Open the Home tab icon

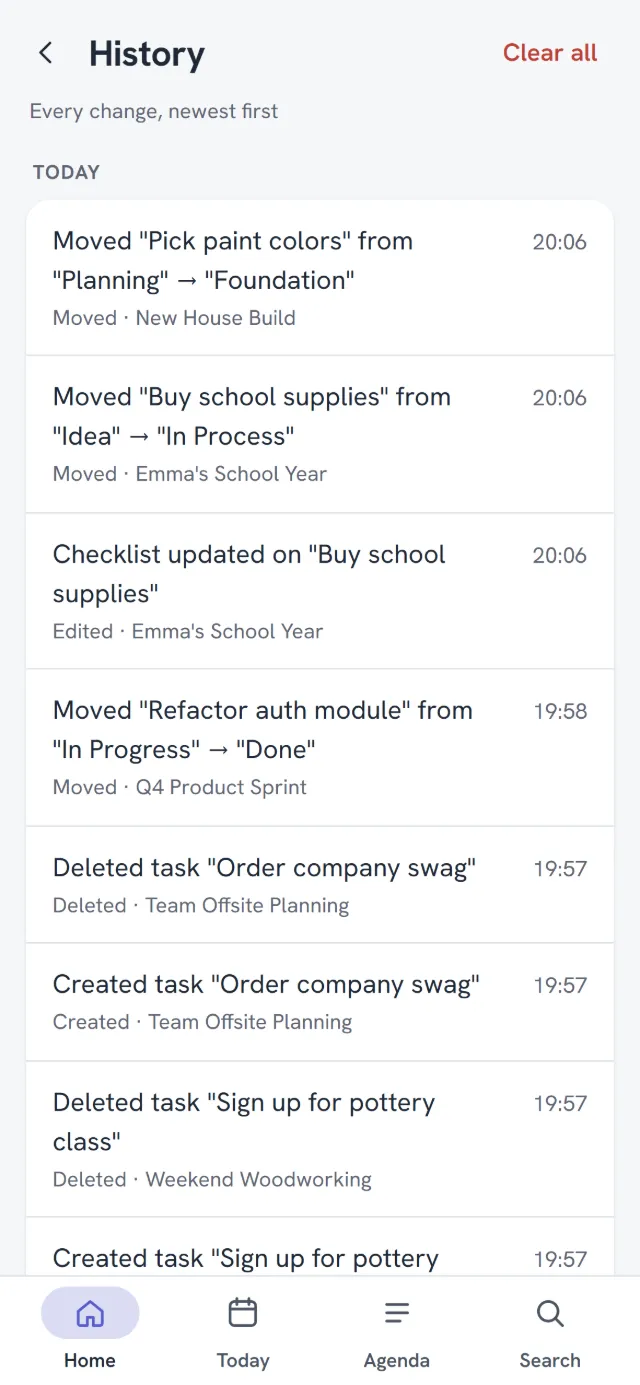90,1313
